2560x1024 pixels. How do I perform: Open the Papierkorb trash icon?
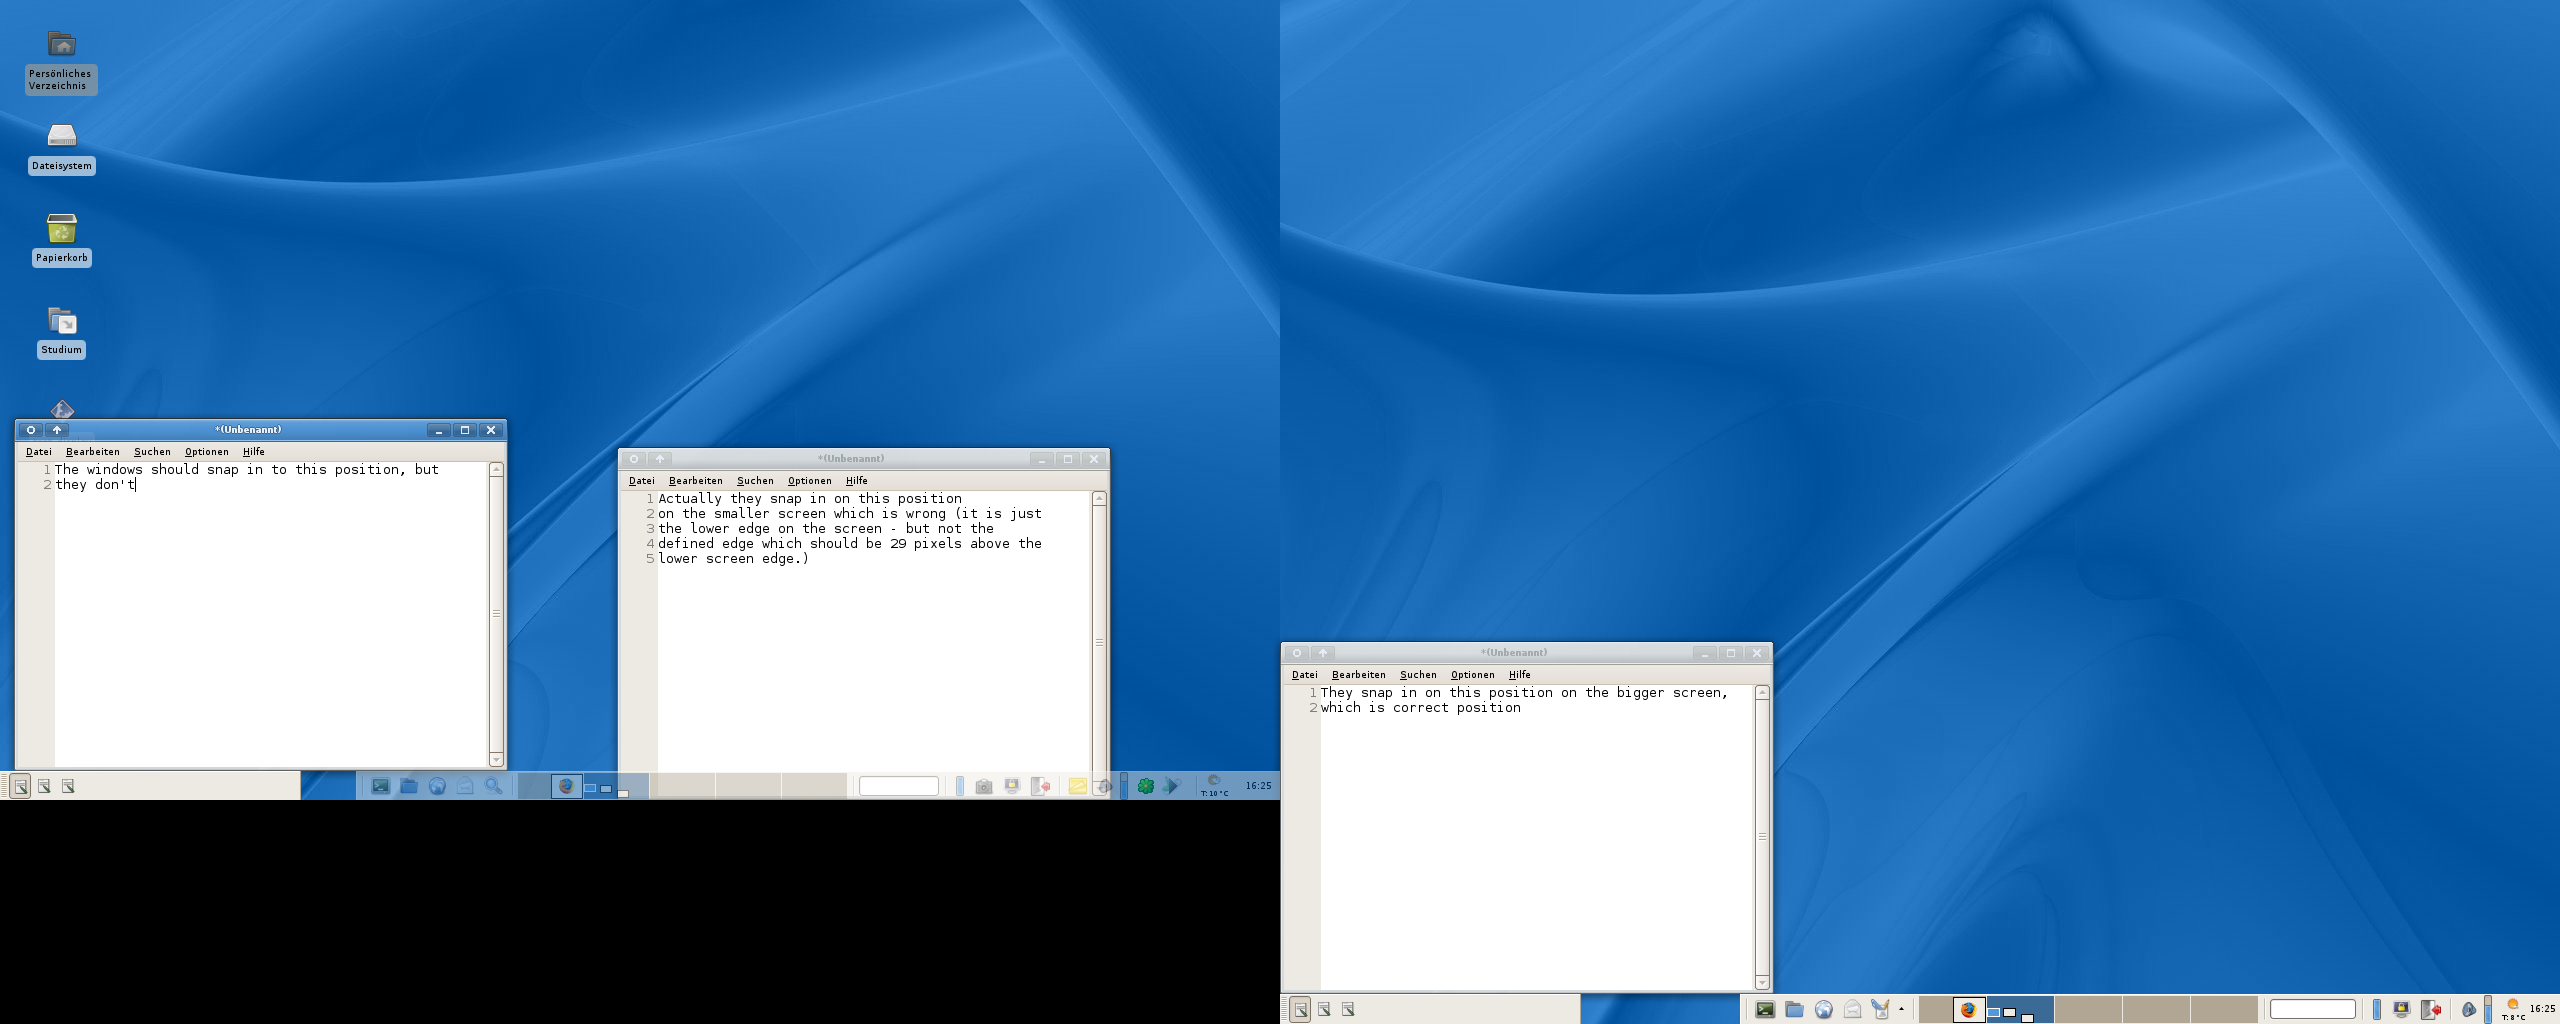(62, 230)
